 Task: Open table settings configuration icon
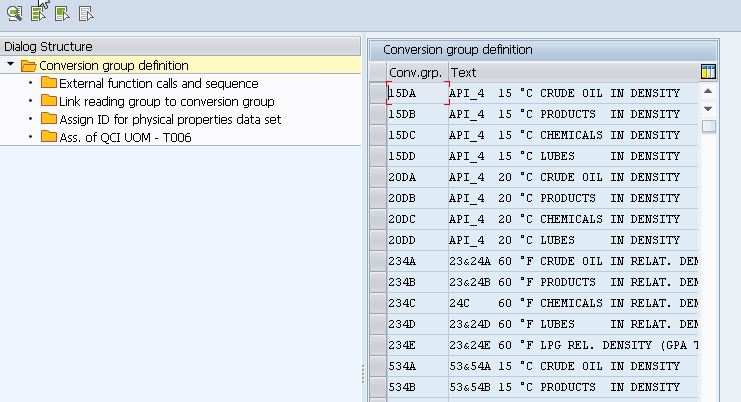tap(708, 72)
